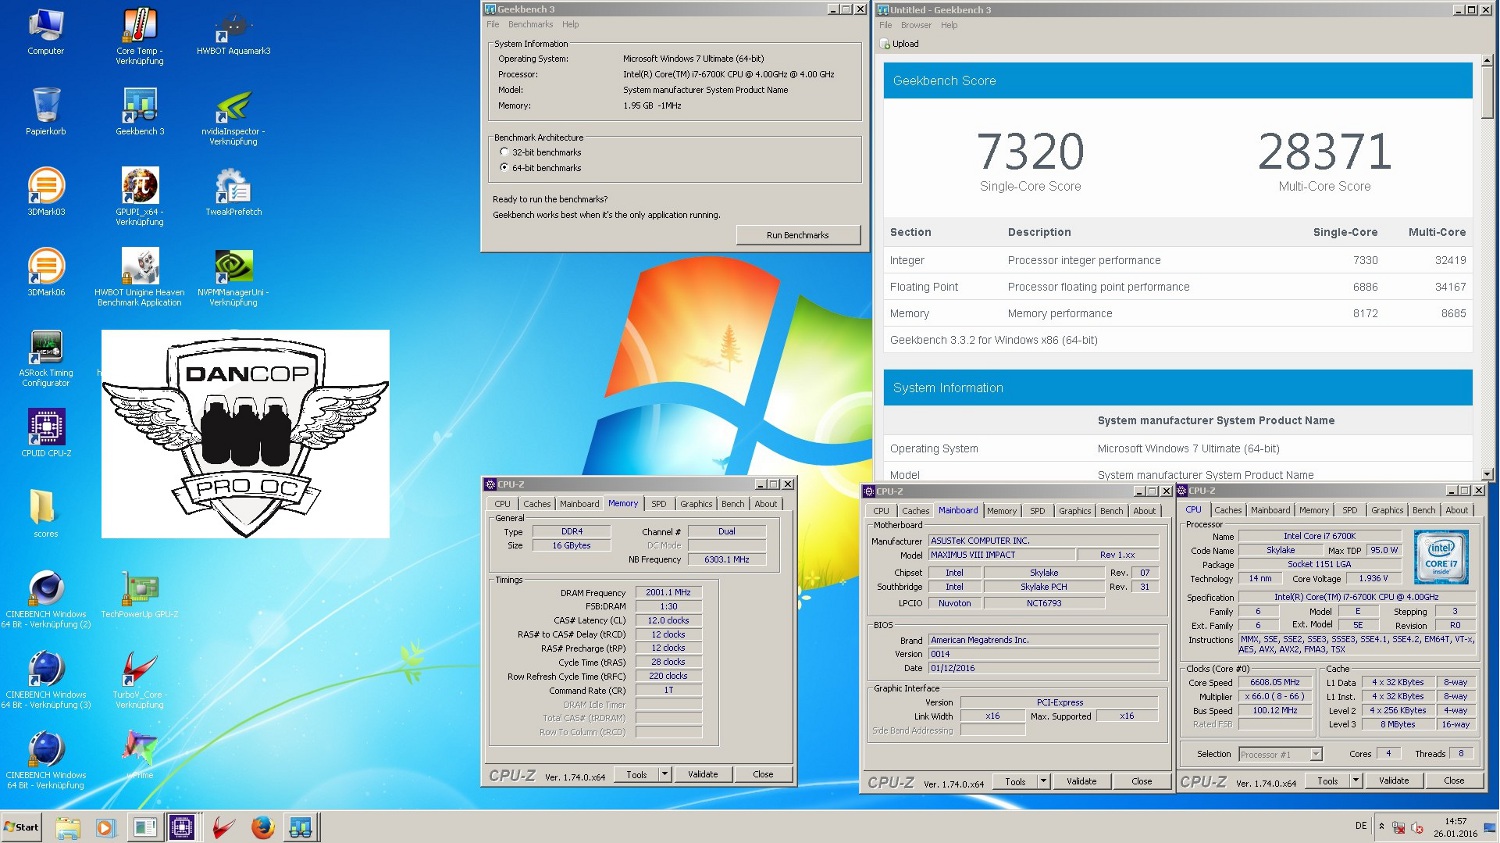Select CPU tab in mainboard CPU-Z window

881,511
